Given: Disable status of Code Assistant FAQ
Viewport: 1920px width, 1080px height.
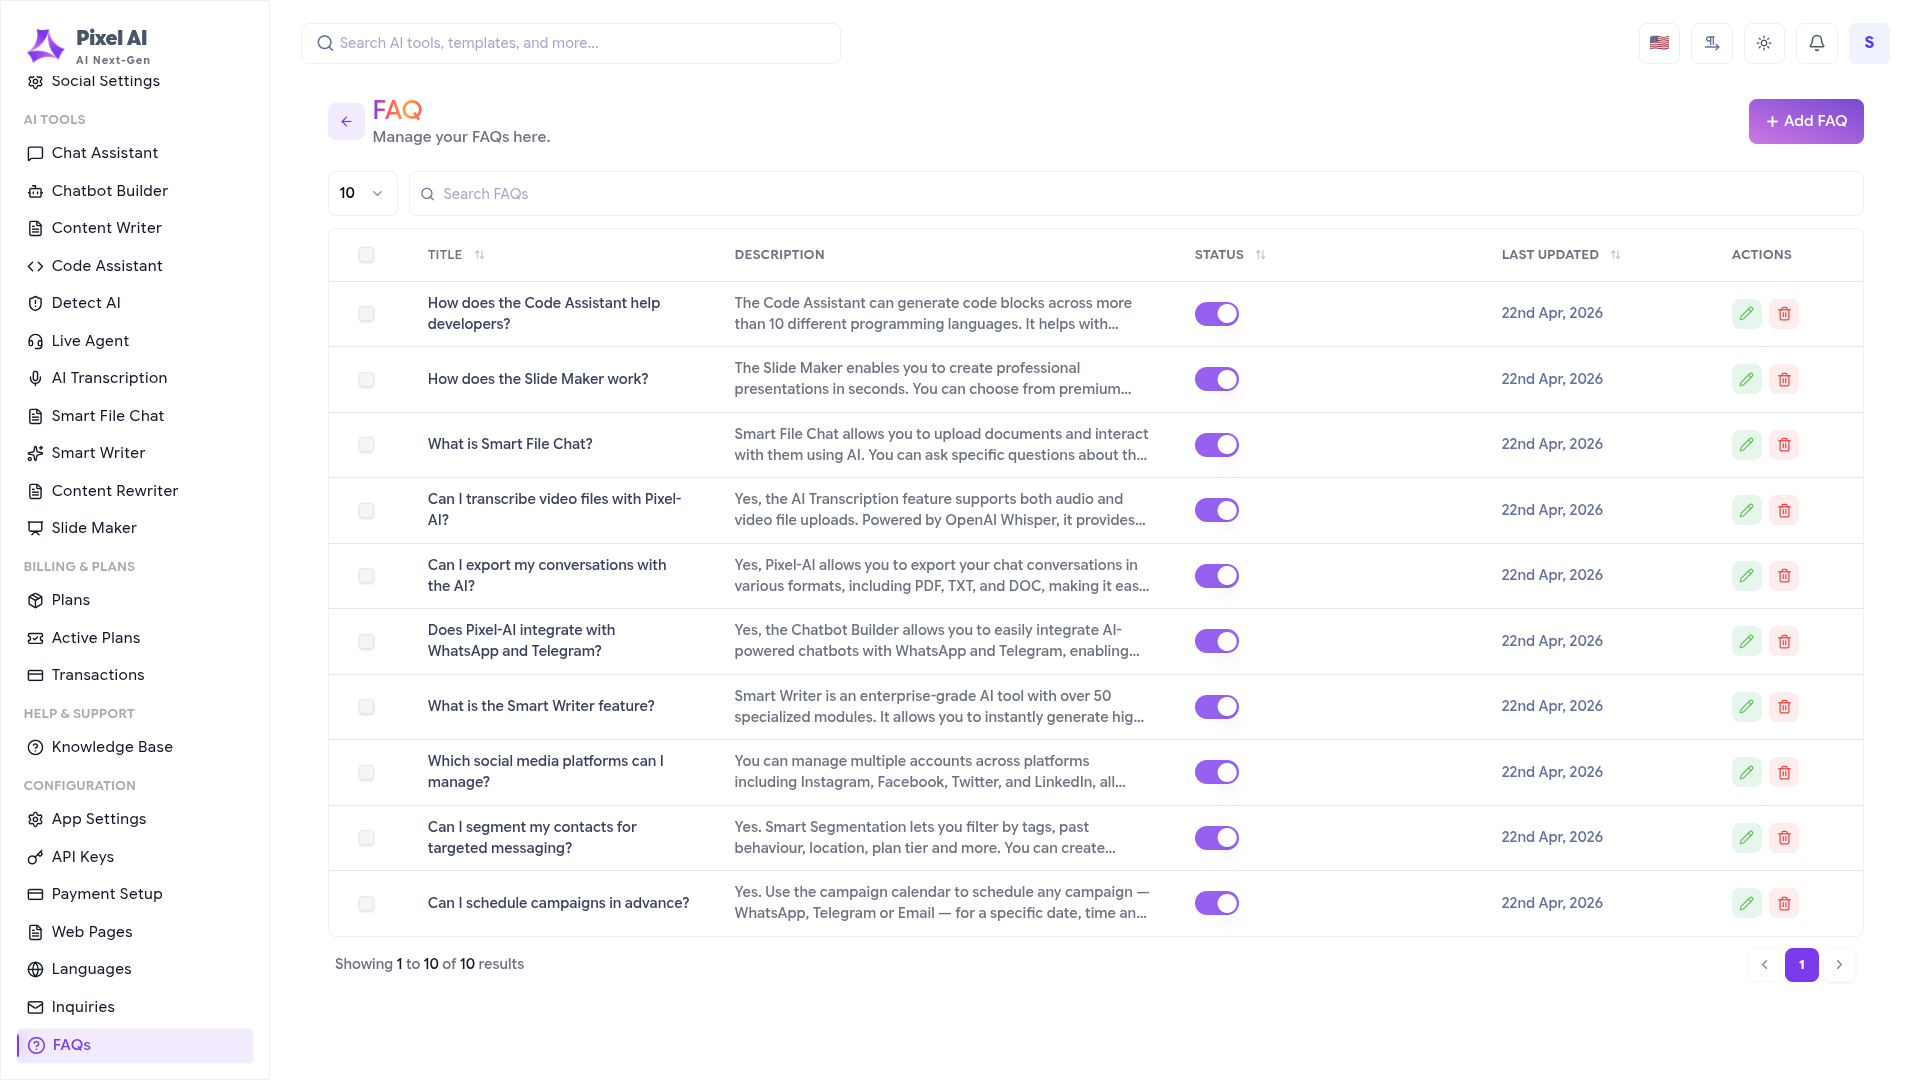Looking at the screenshot, I should click(x=1217, y=314).
